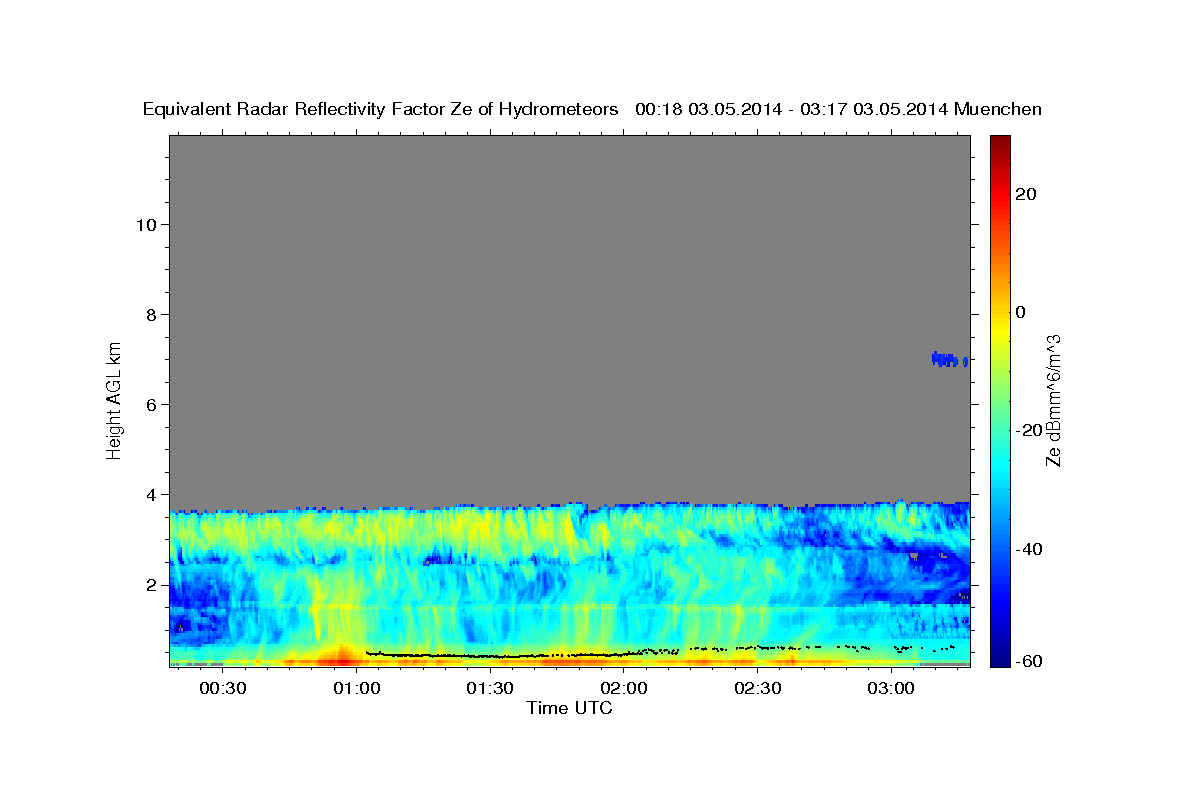Click the '02:00' time tick label
Screen dimensions: 1200x800
tap(624, 689)
